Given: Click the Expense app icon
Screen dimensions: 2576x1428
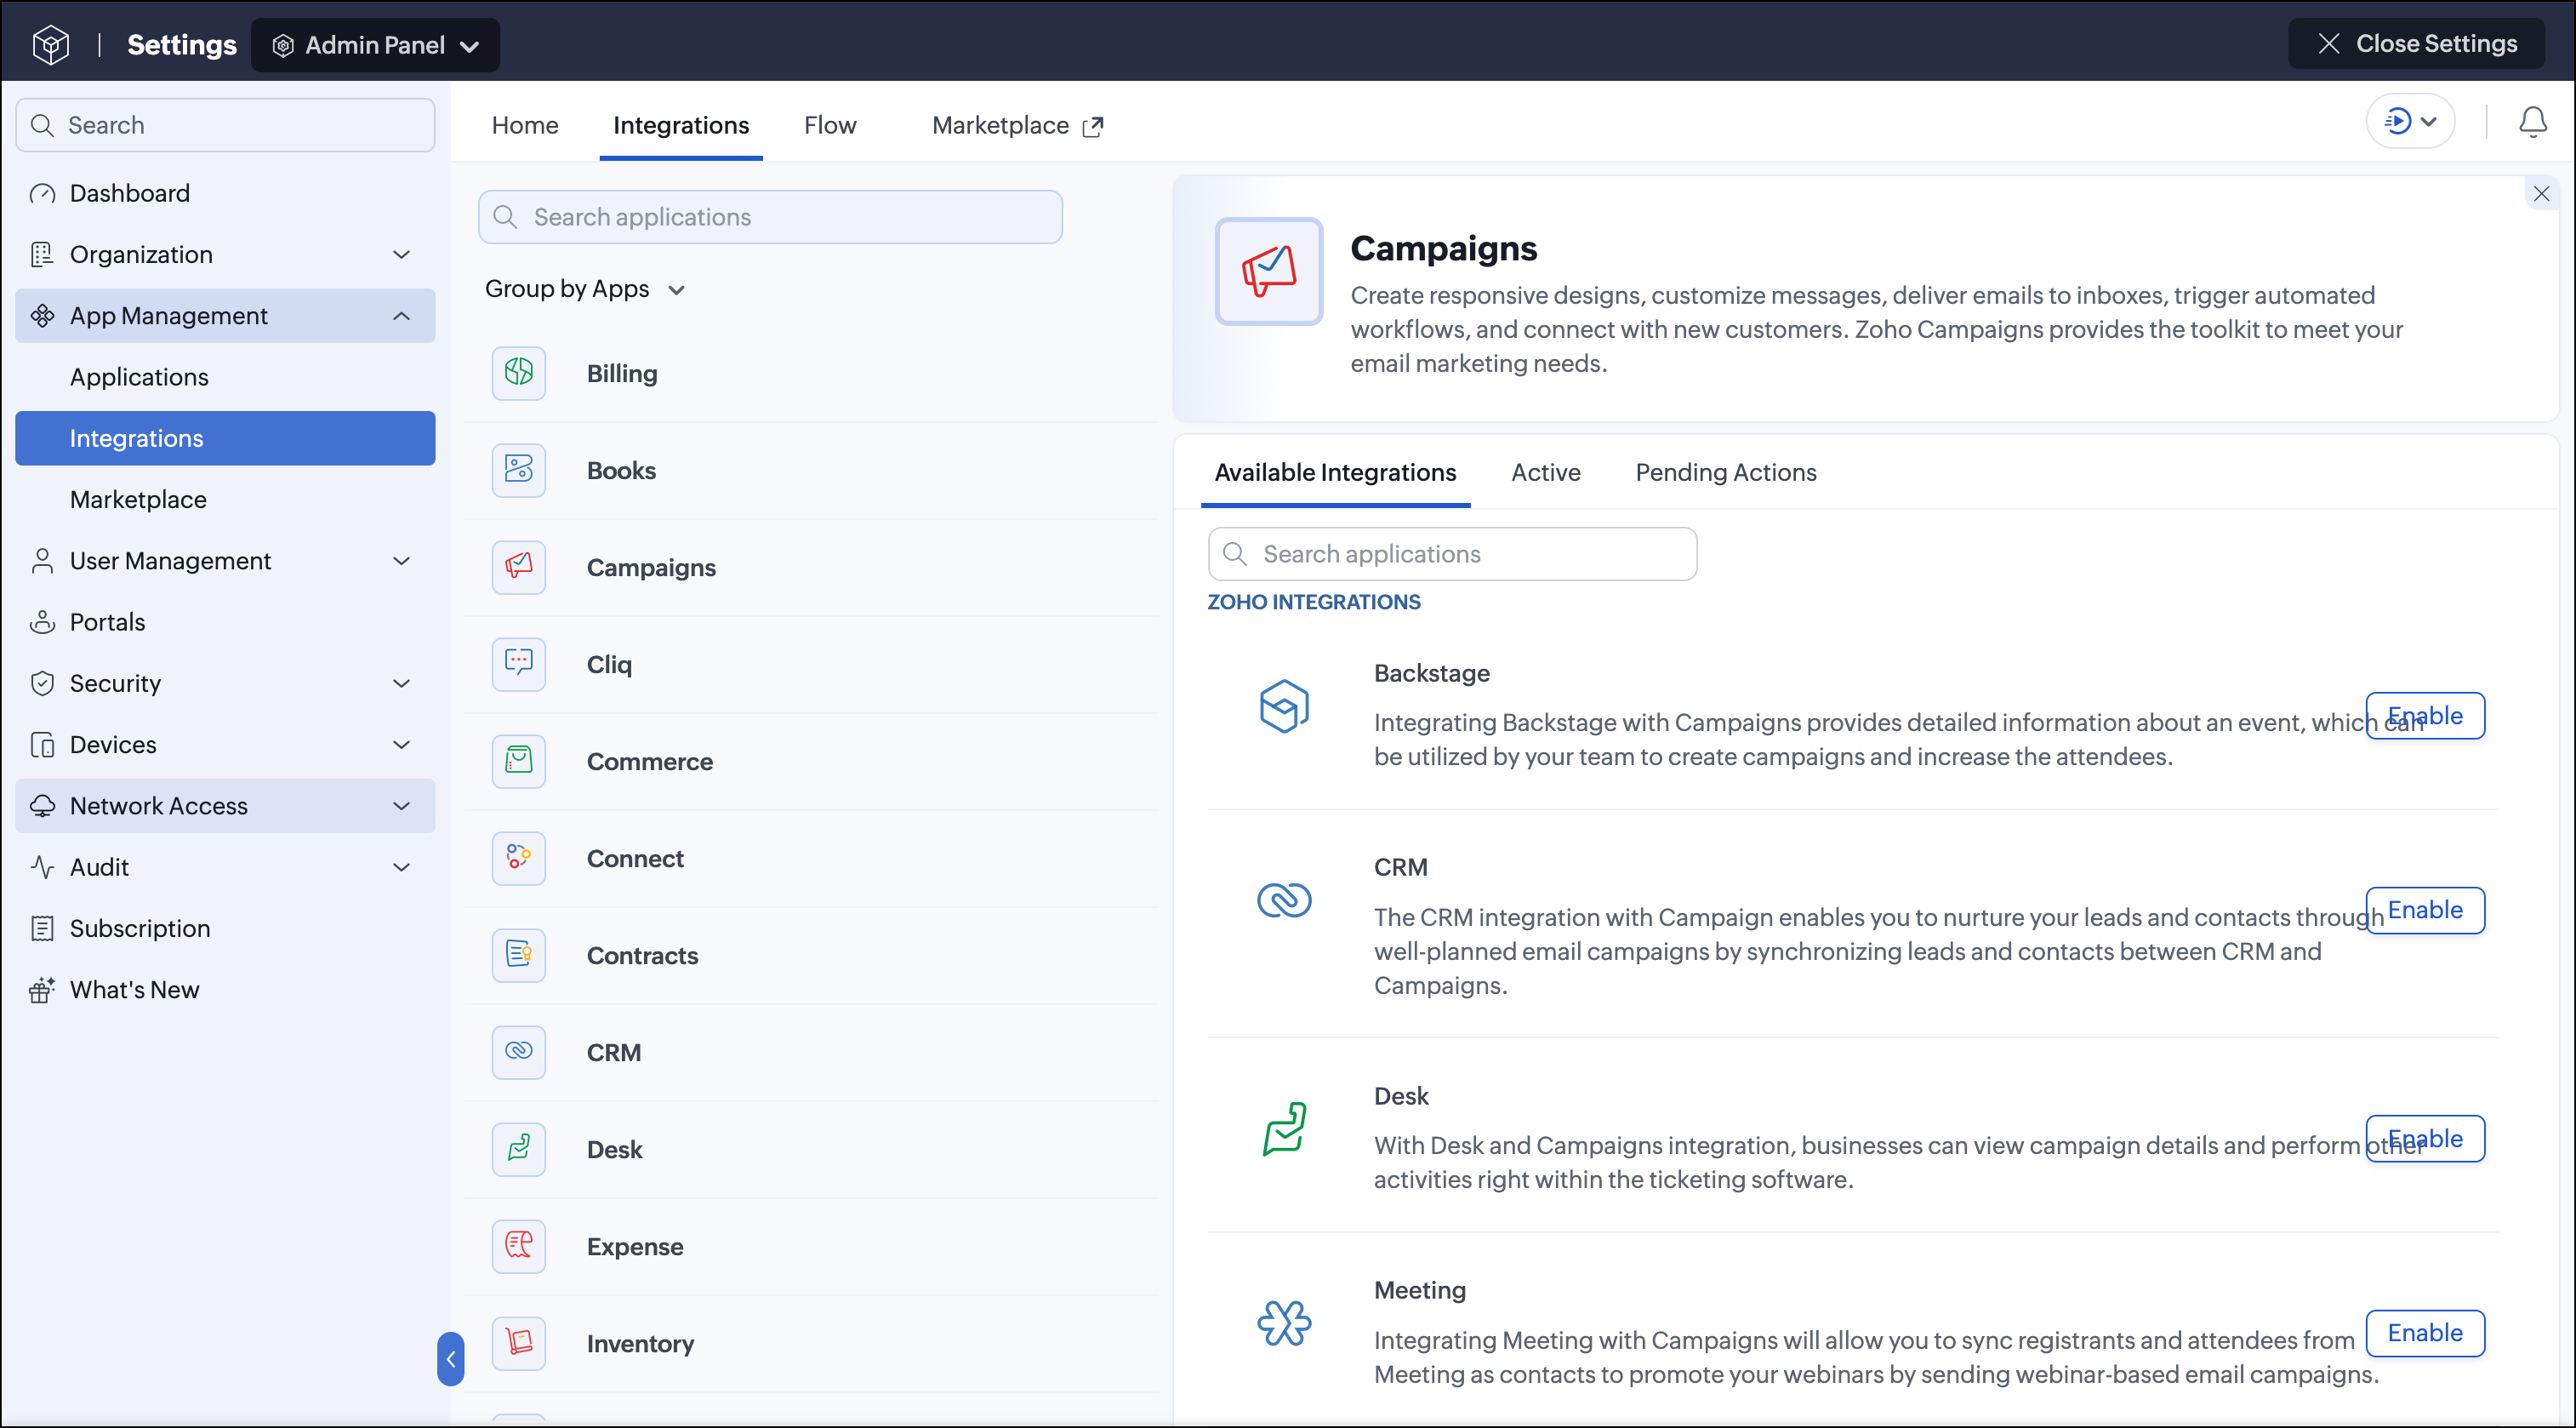Looking at the screenshot, I should click(518, 1246).
